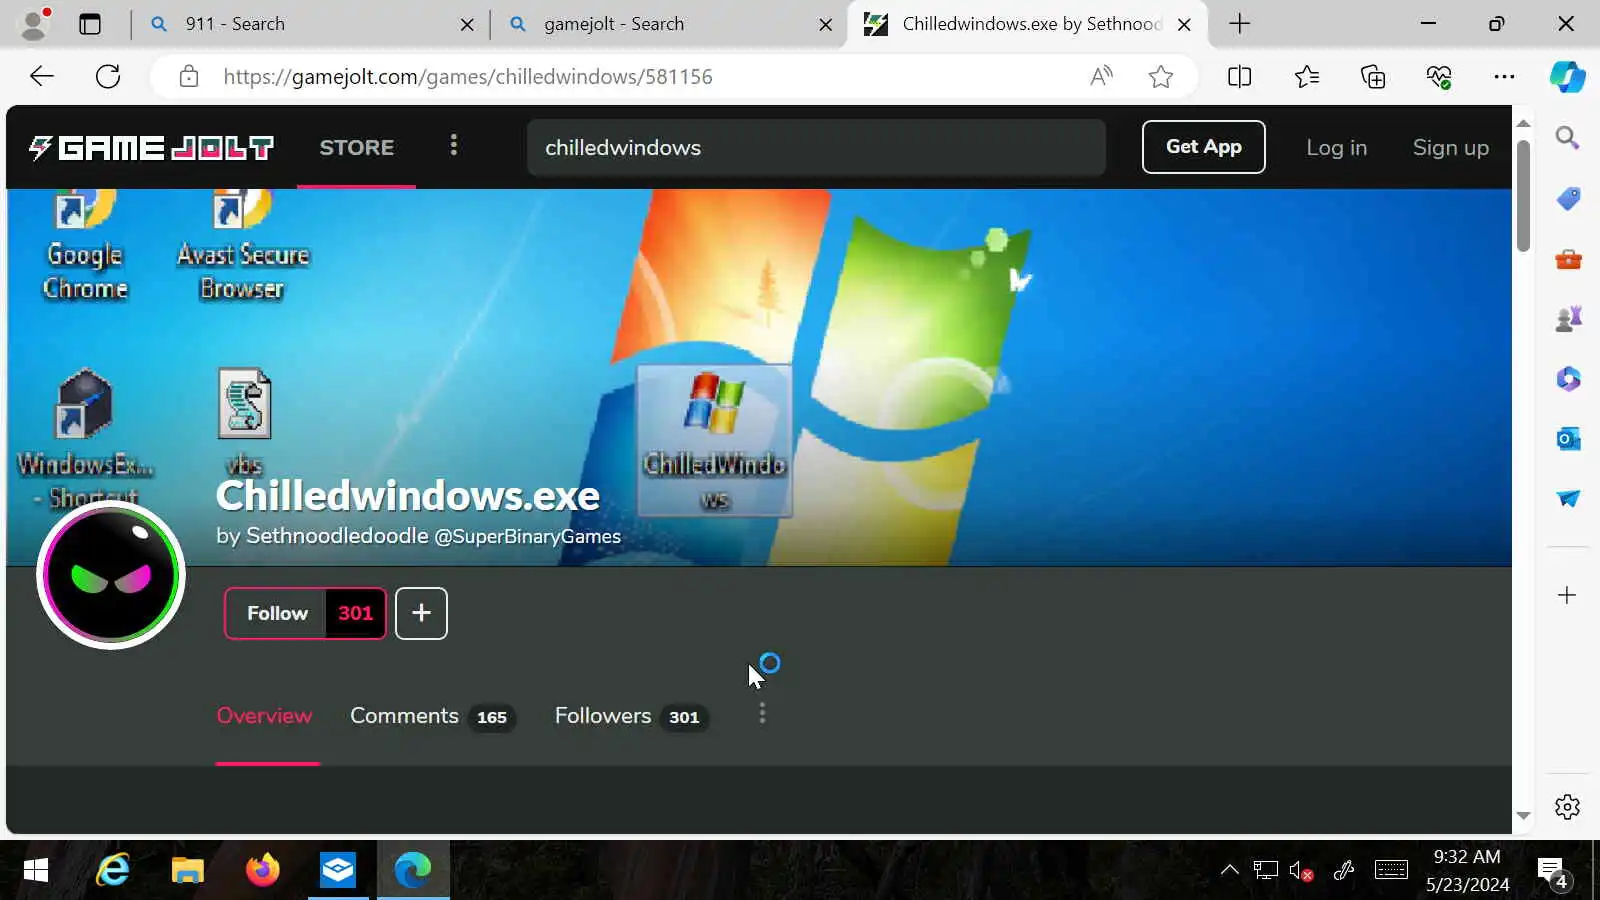Toggle the split screen view

[1240, 76]
